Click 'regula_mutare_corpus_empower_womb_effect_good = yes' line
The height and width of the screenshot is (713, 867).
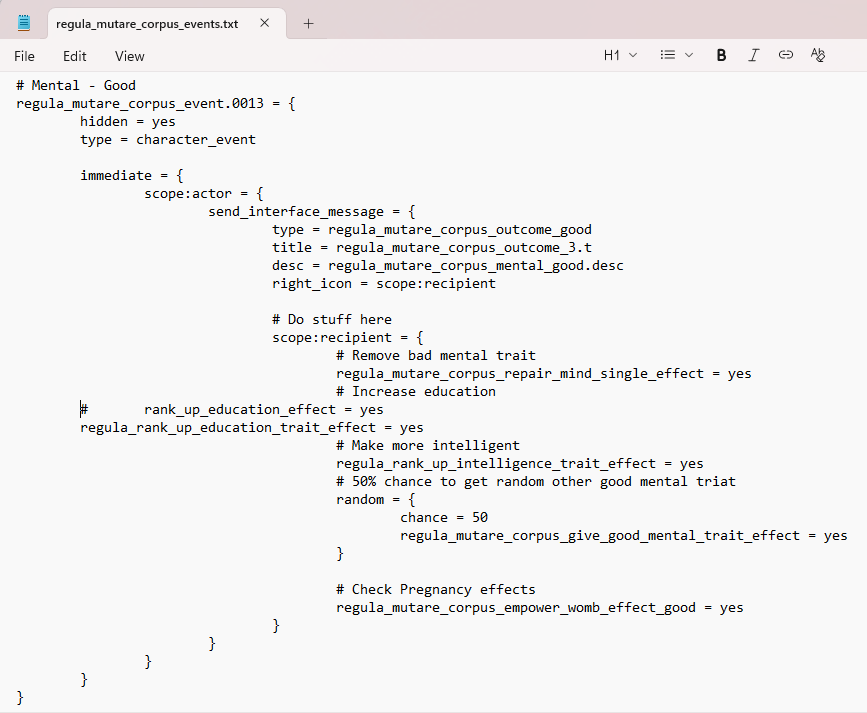pyautogui.click(x=540, y=607)
